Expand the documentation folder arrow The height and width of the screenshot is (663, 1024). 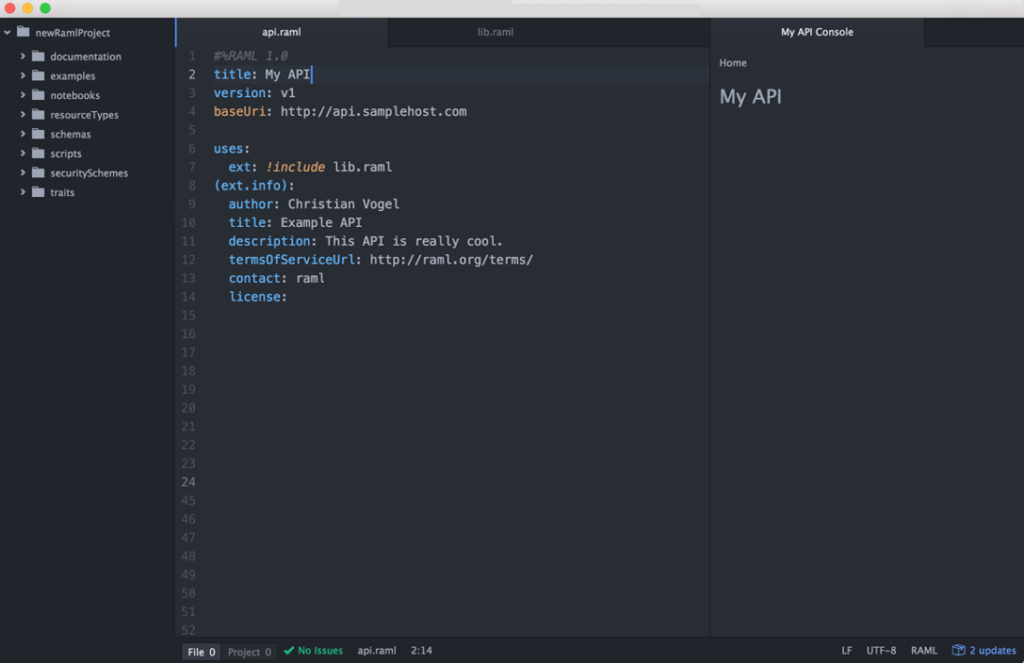[23, 56]
